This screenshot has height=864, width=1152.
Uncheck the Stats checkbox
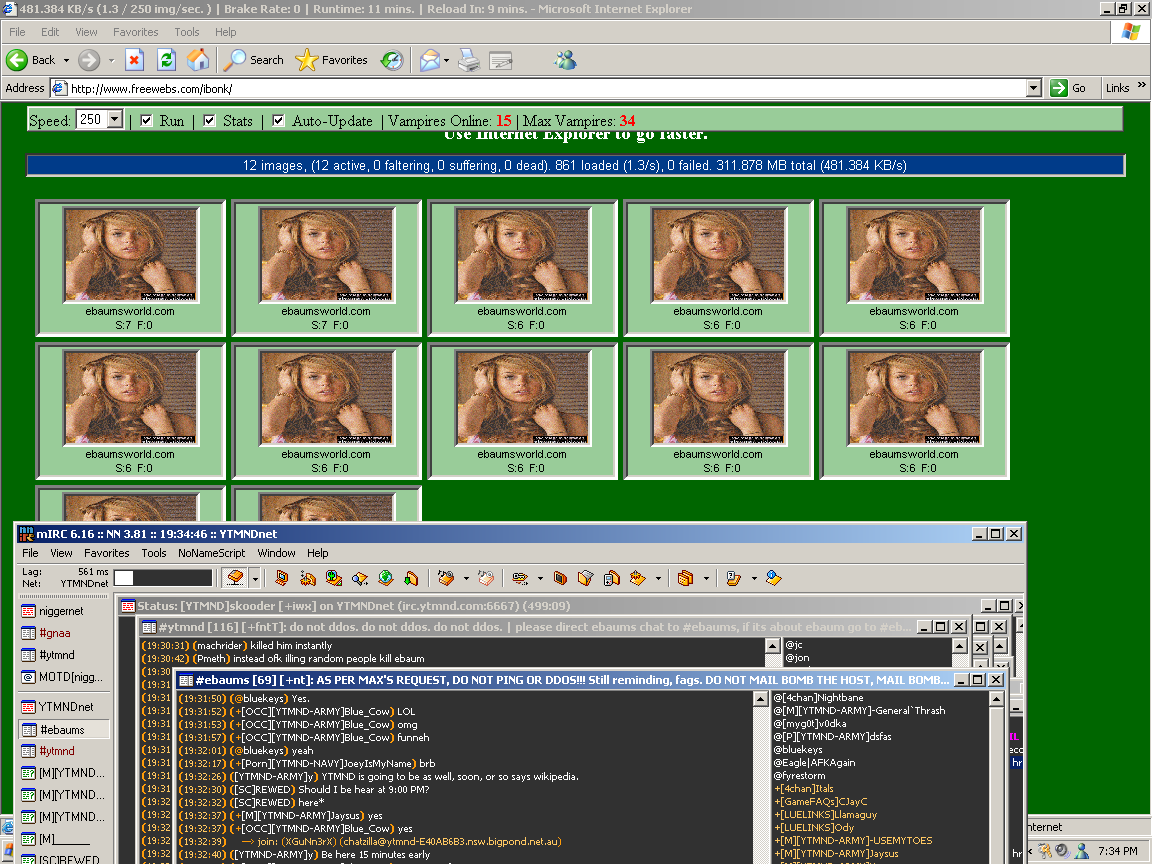pos(209,121)
